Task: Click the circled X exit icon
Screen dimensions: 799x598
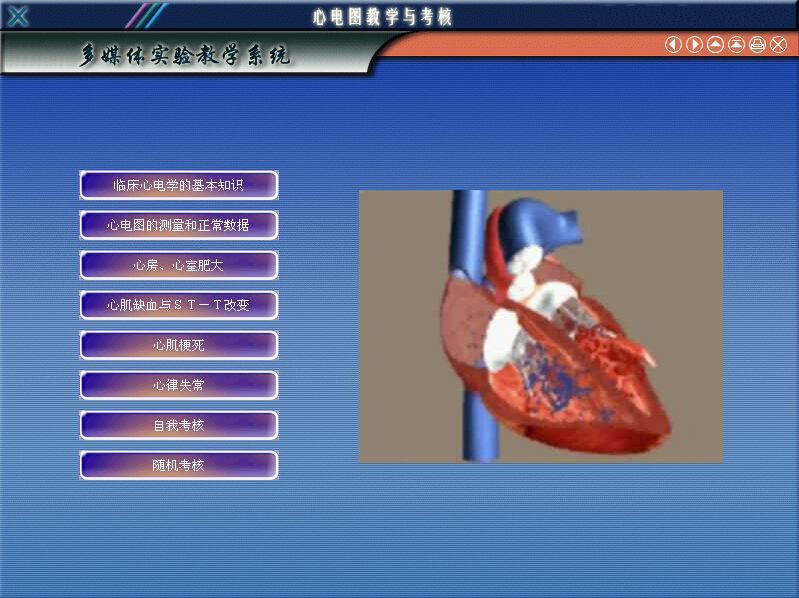Action: click(x=778, y=45)
